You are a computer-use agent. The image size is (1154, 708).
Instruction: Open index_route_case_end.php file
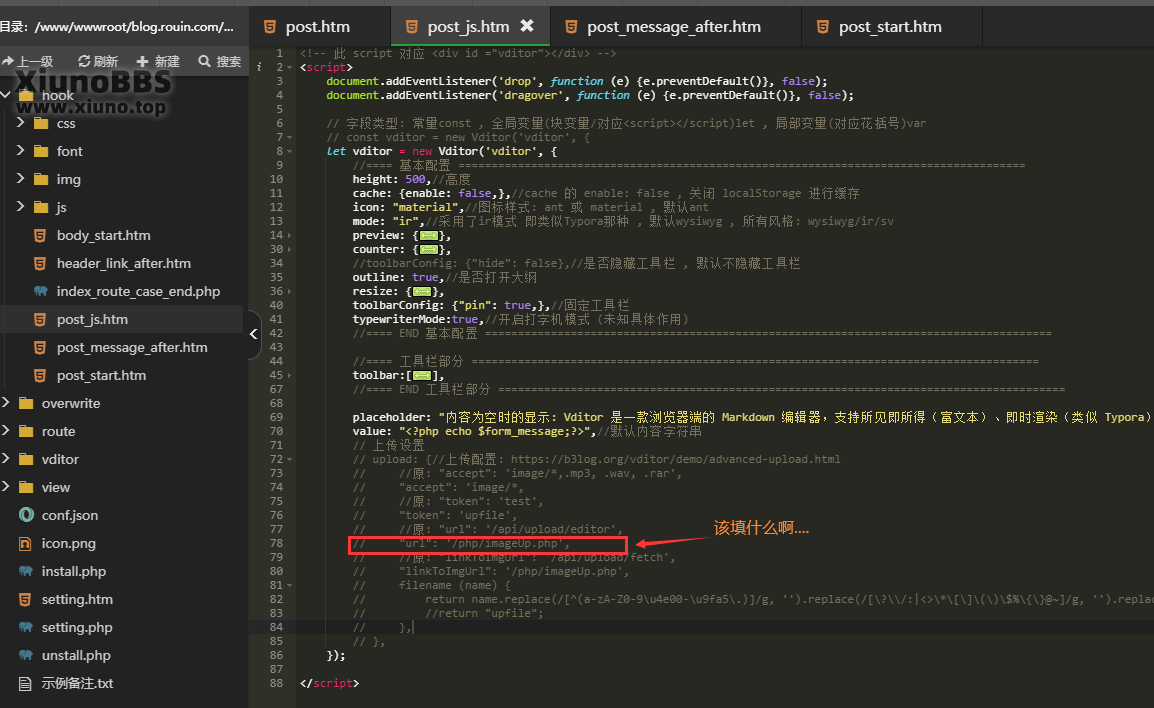point(138,291)
